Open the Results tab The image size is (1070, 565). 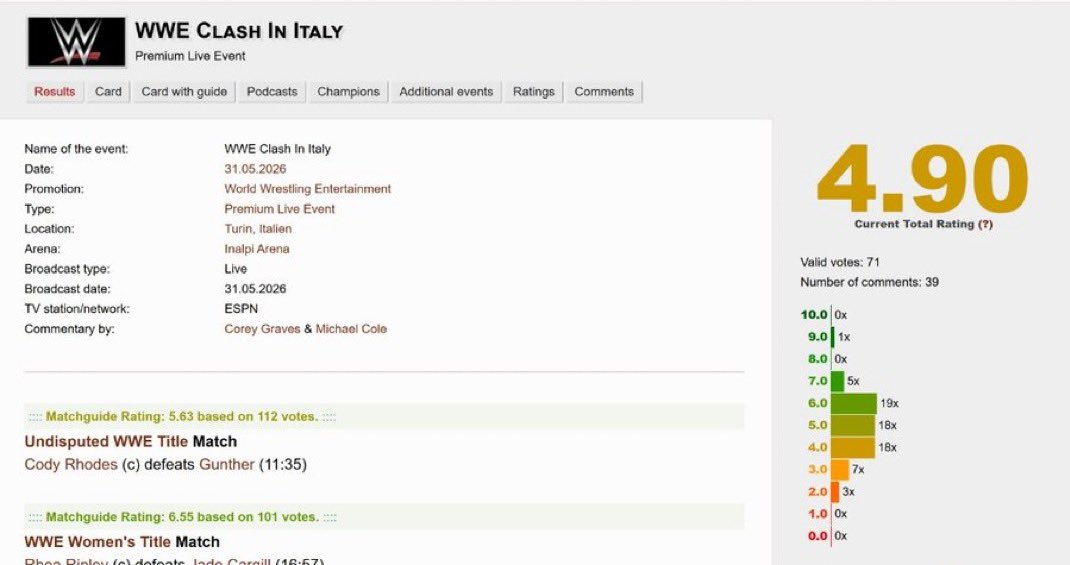pos(55,91)
